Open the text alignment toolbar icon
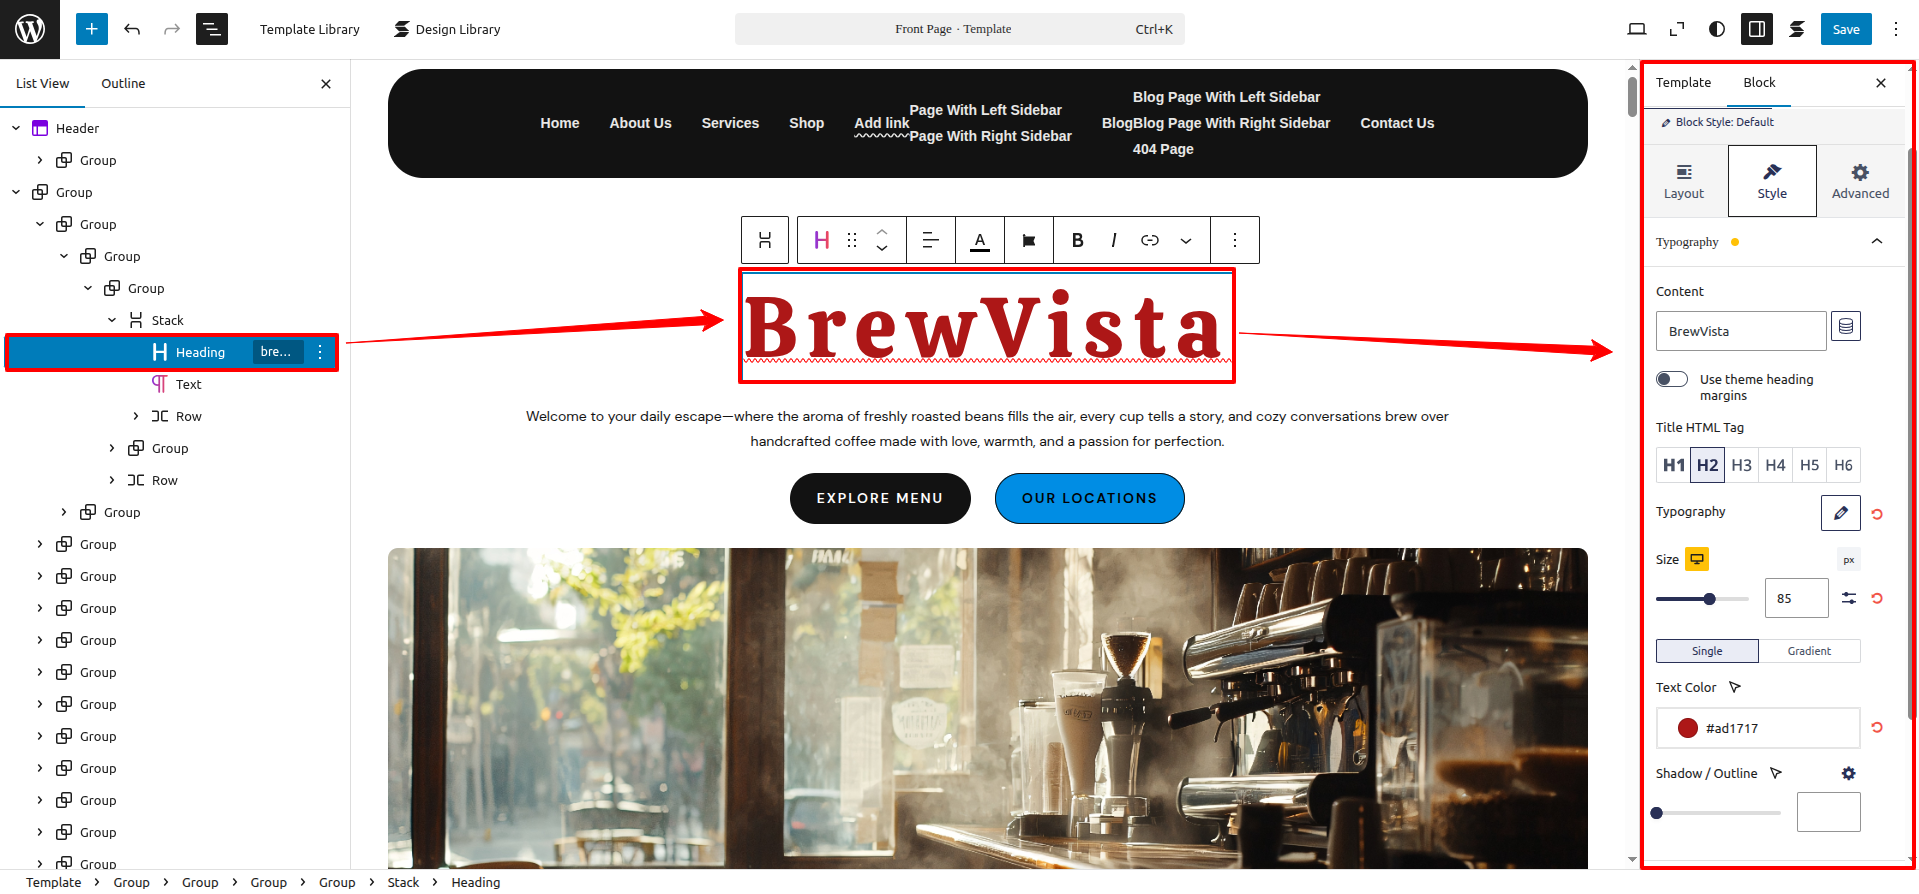1919x894 pixels. (930, 240)
